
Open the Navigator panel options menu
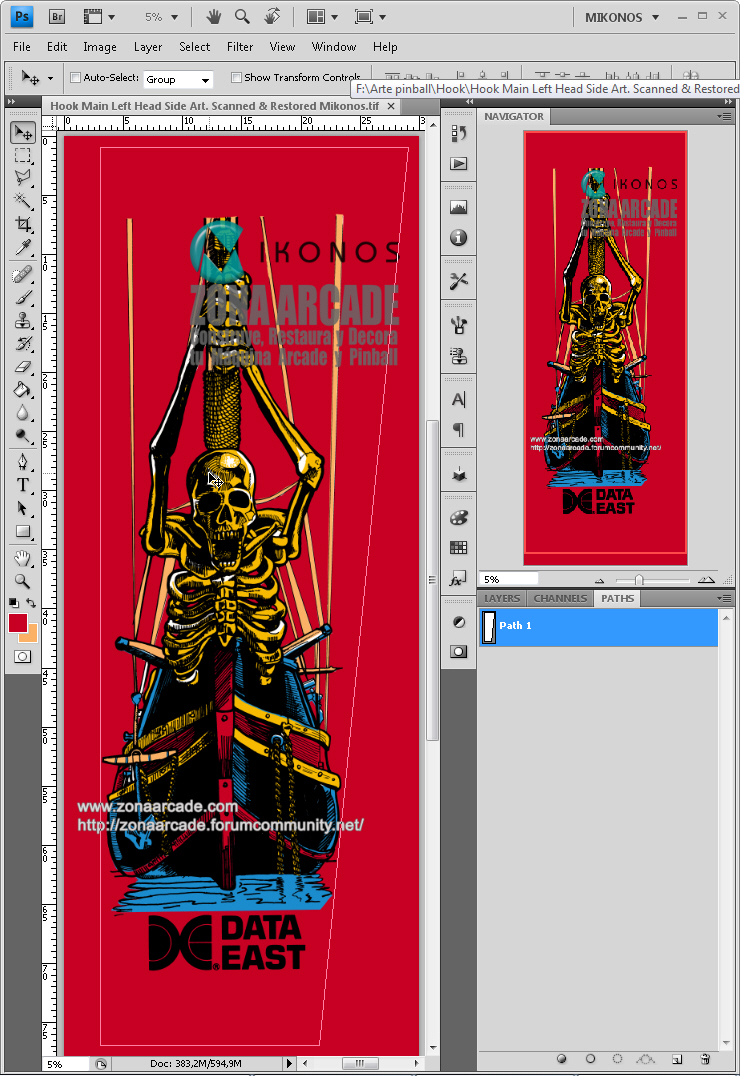coord(725,117)
